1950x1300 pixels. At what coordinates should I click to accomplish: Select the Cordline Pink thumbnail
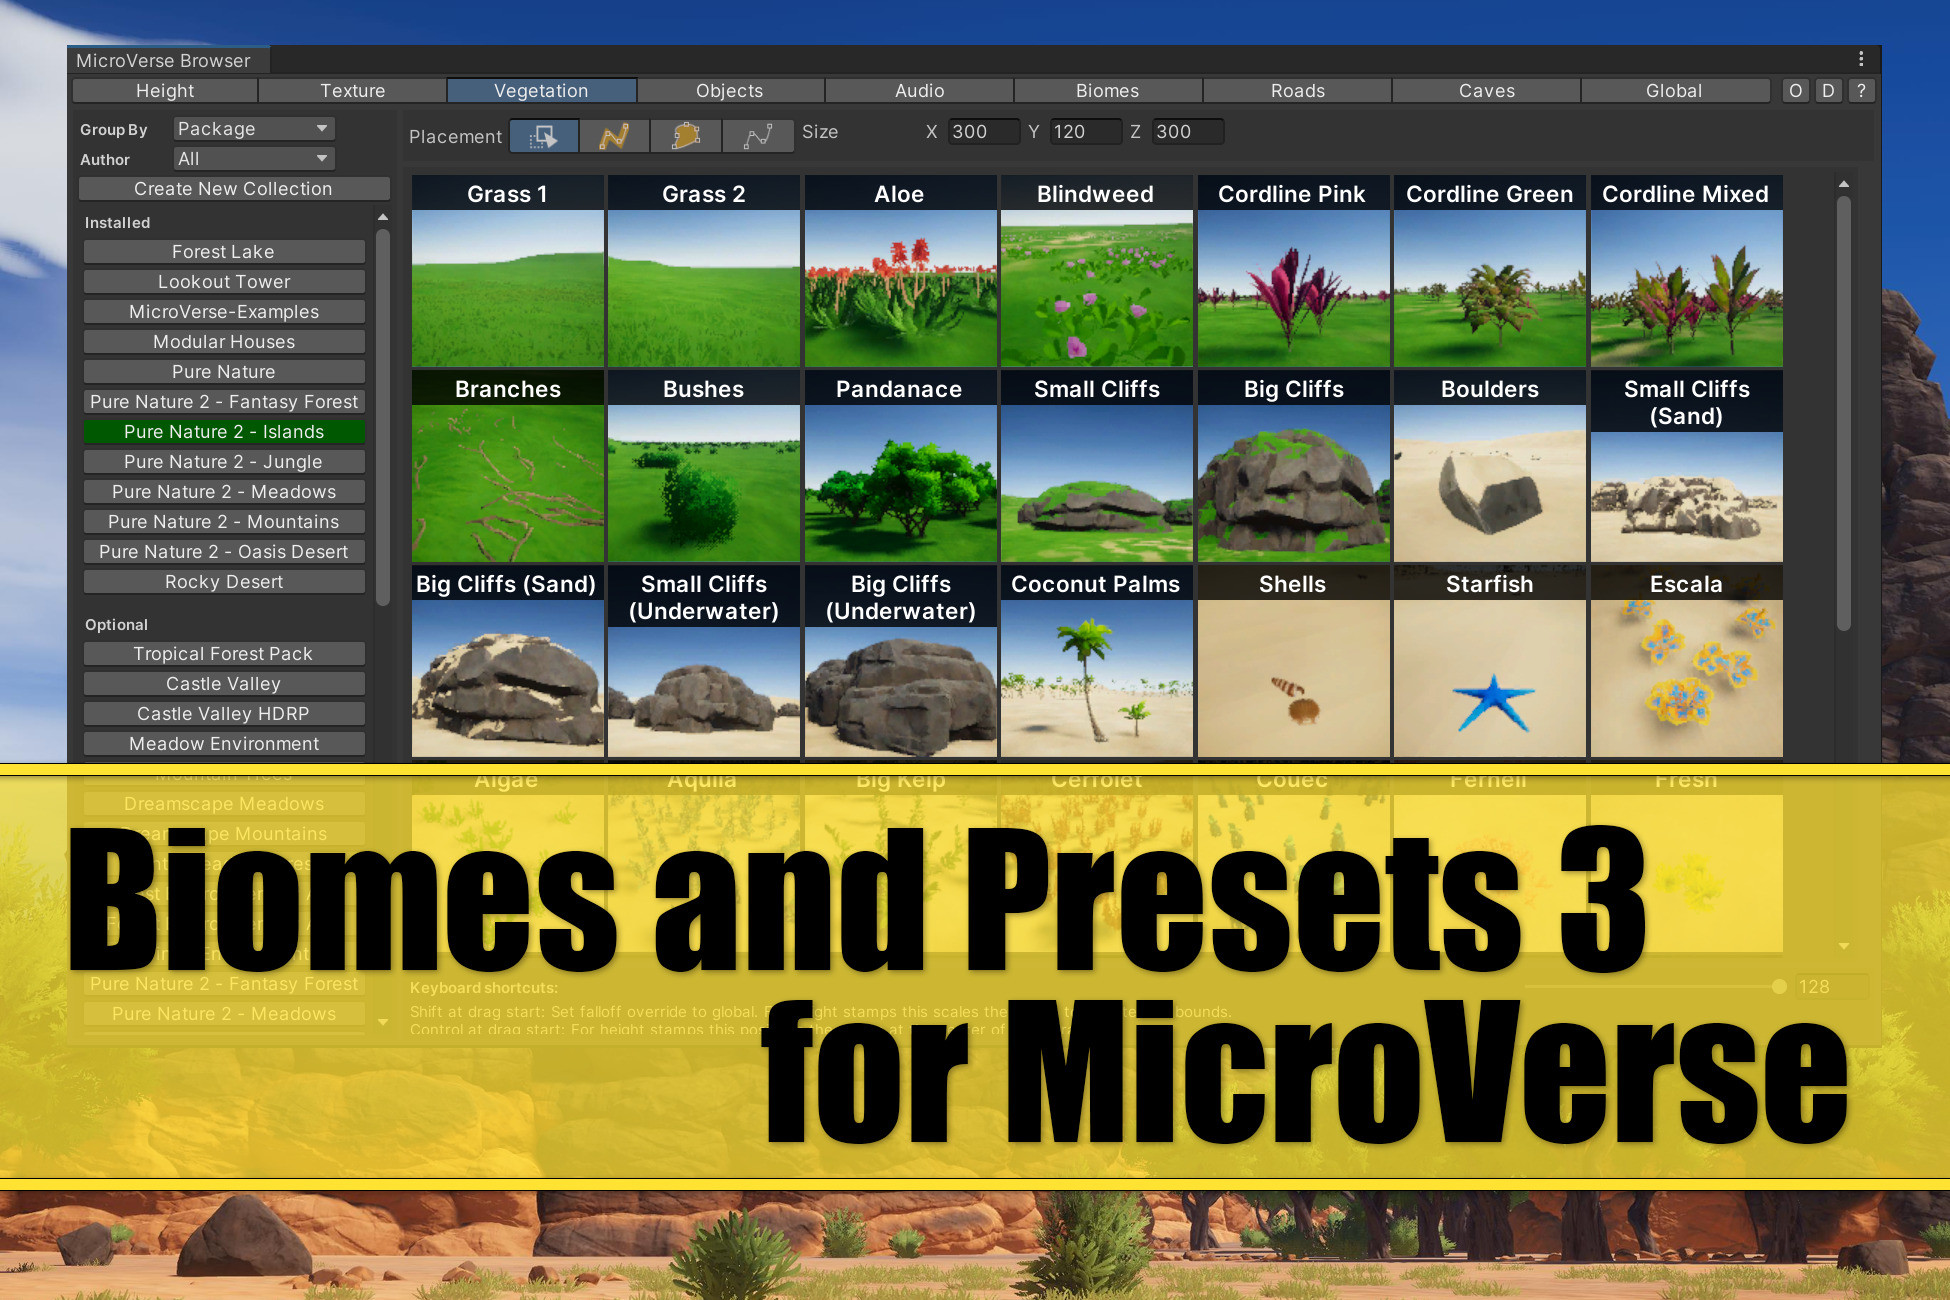click(x=1293, y=271)
